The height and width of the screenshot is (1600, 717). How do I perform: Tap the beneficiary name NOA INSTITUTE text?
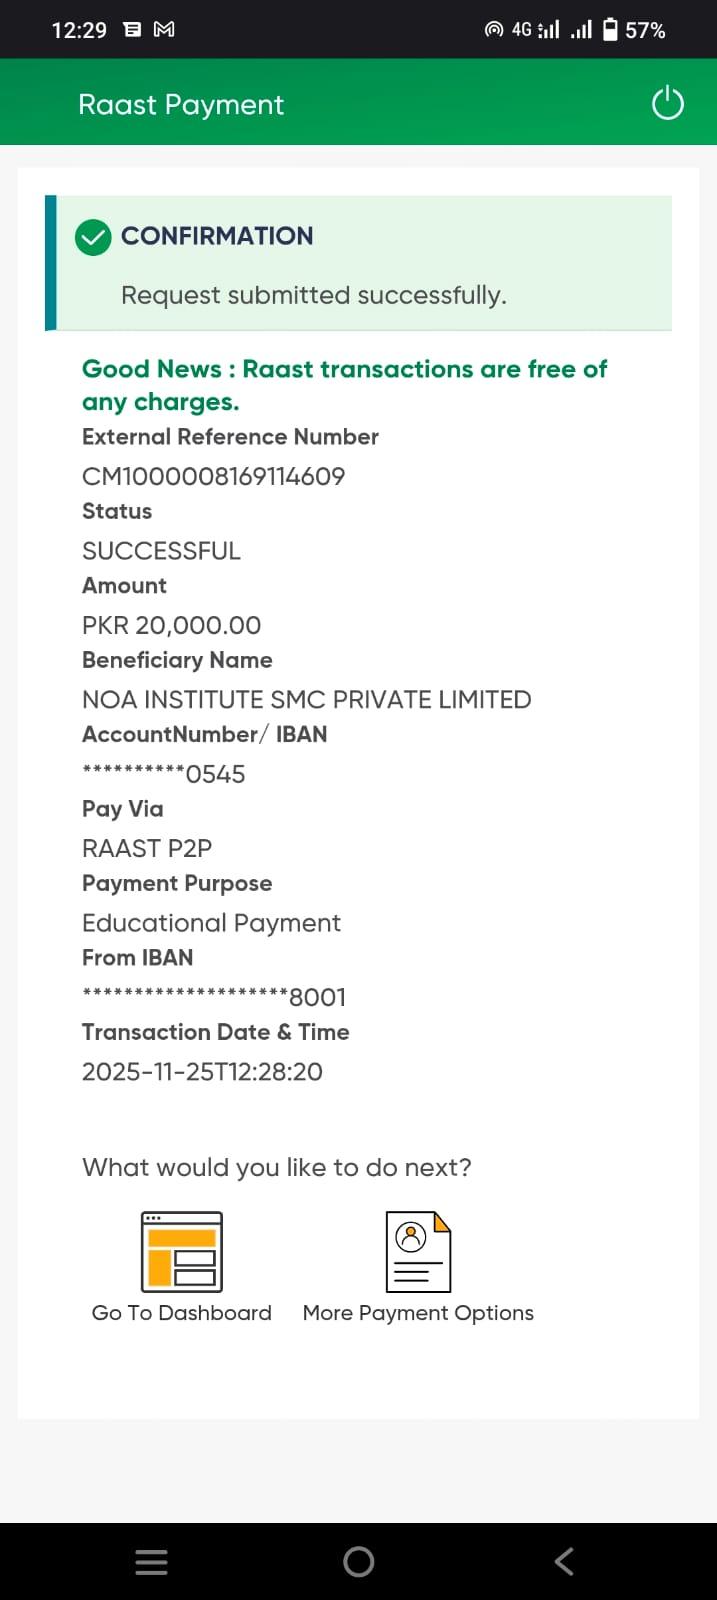pos(306,699)
